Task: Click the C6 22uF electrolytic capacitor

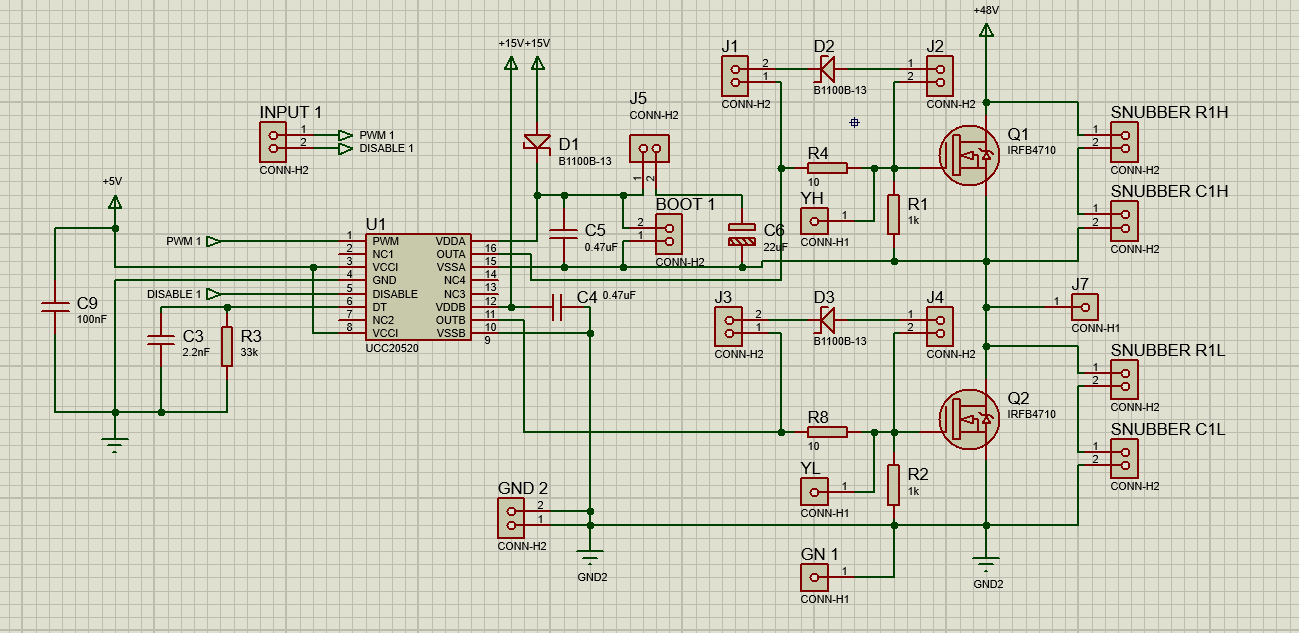Action: pos(741,234)
